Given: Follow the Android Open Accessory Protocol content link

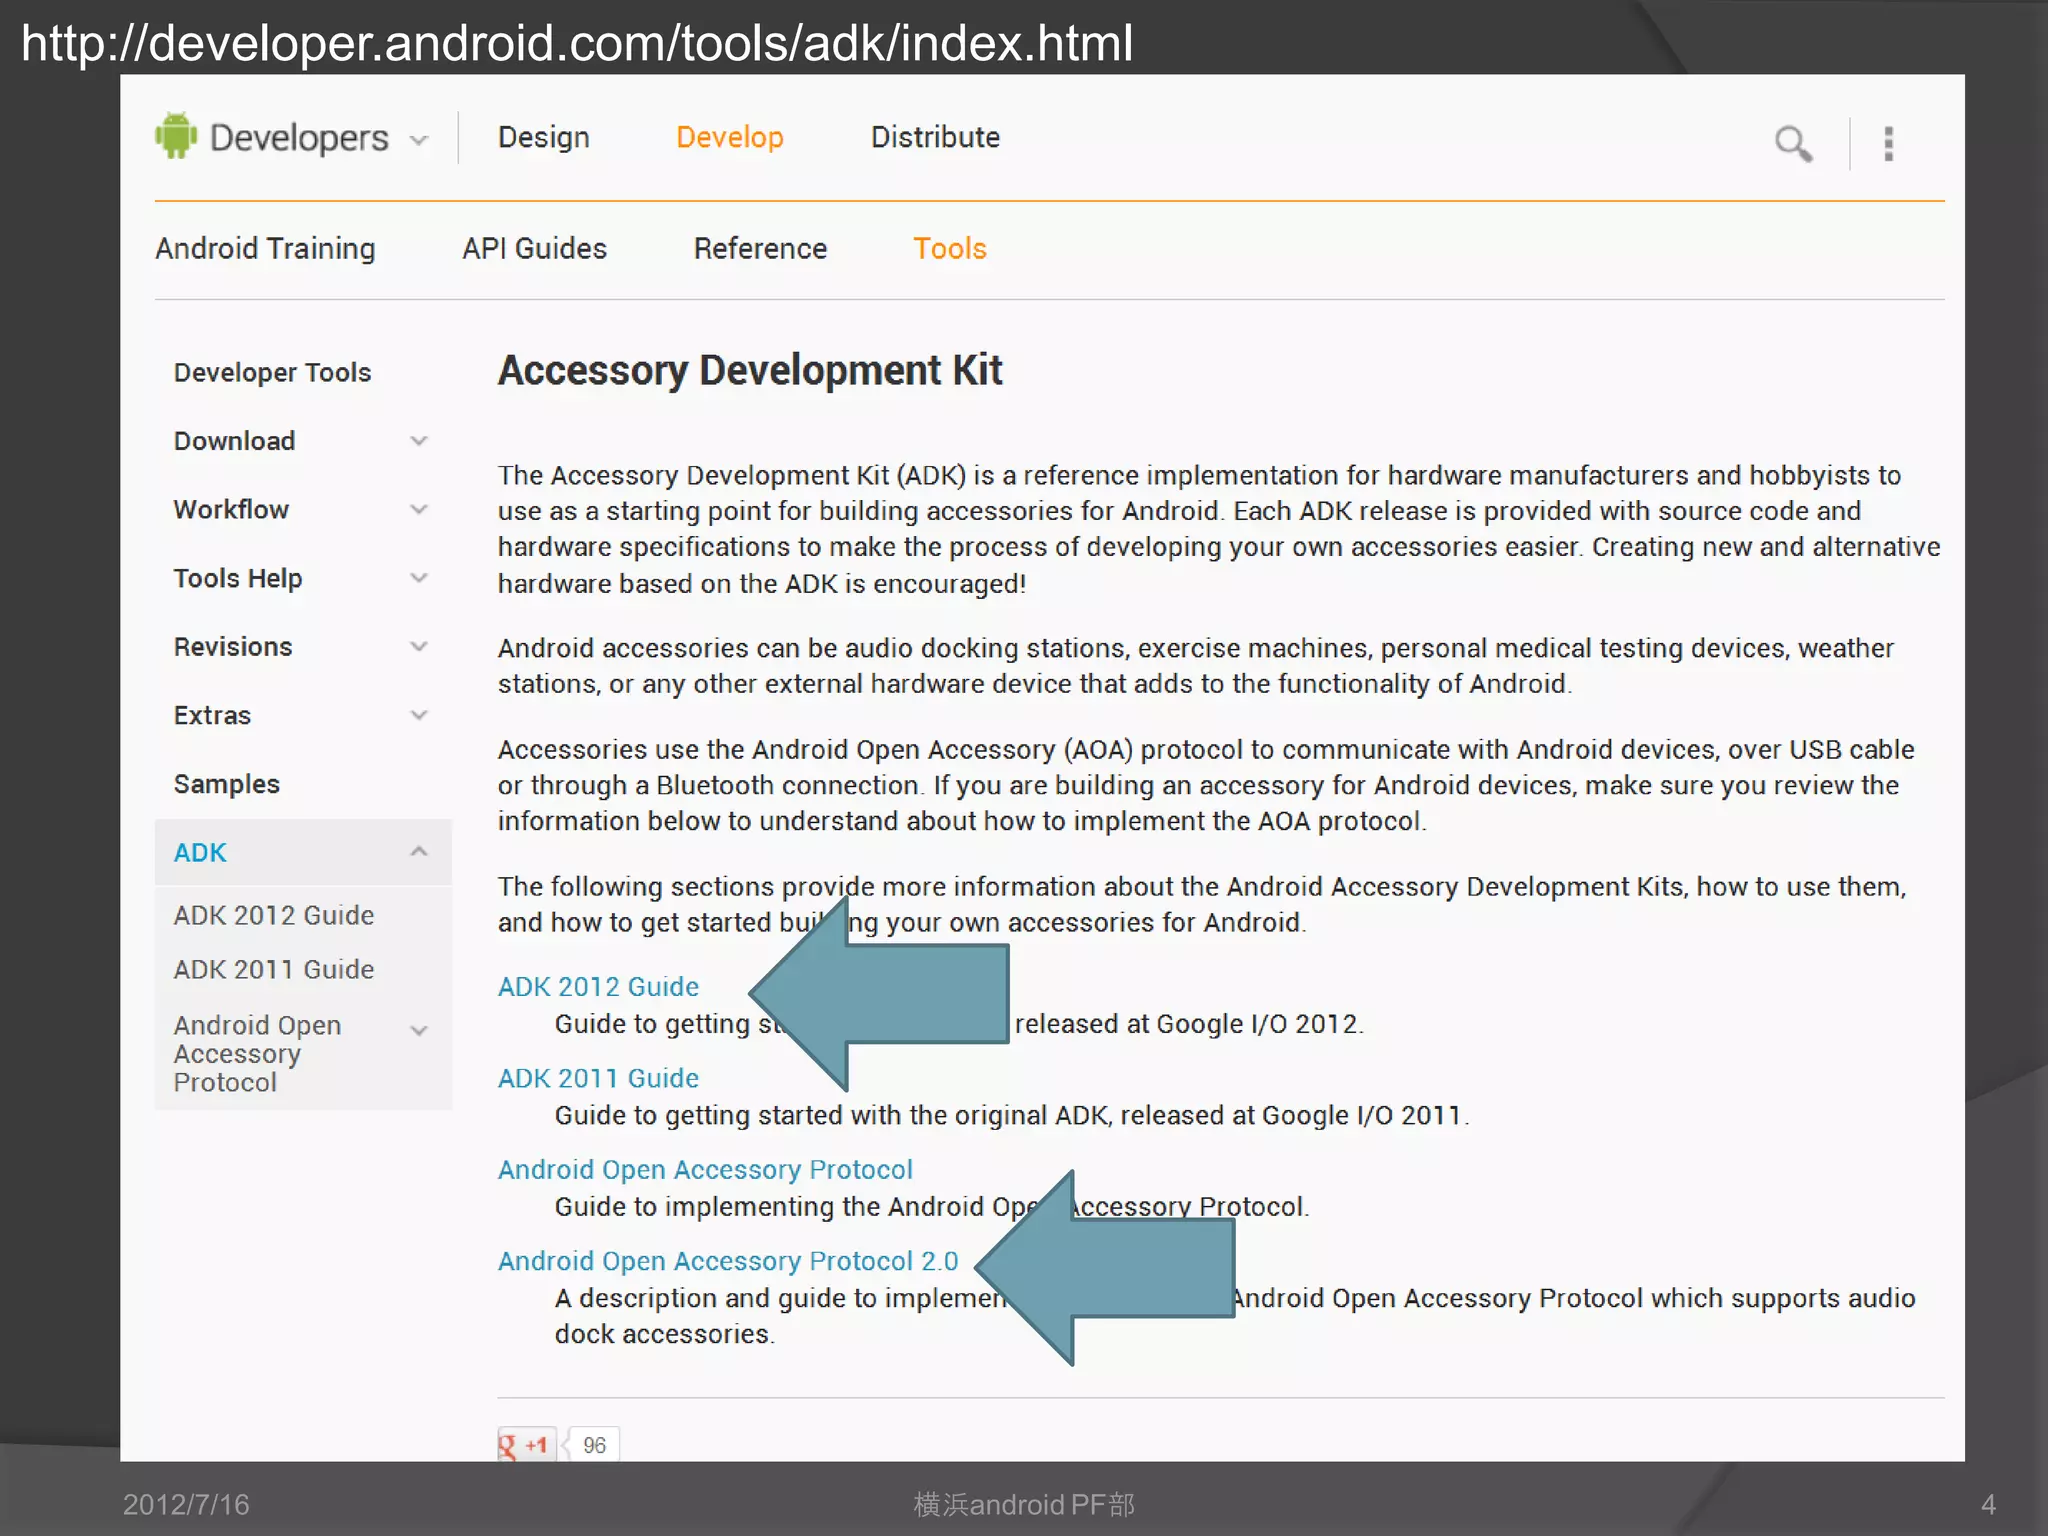Looking at the screenshot, I should pyautogui.click(x=705, y=1169).
